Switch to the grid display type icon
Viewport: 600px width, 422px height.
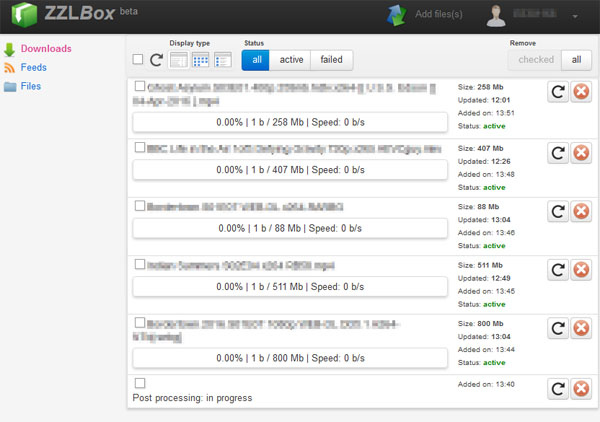(201, 60)
